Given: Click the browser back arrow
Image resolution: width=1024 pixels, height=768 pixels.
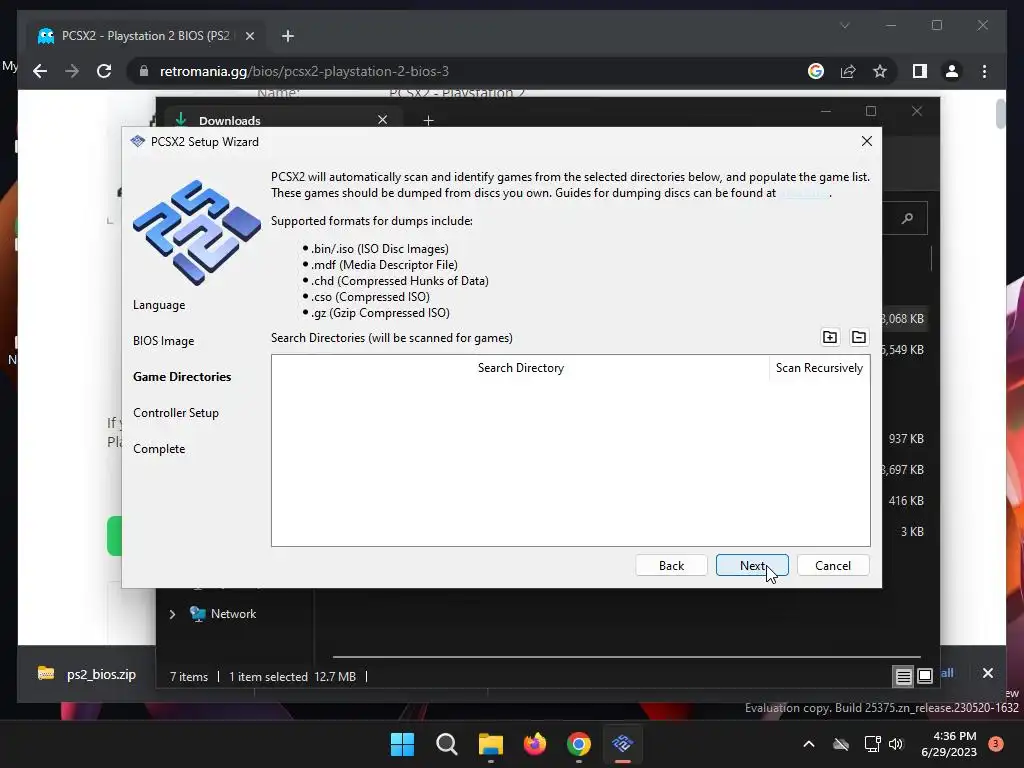Looking at the screenshot, I should pos(40,71).
